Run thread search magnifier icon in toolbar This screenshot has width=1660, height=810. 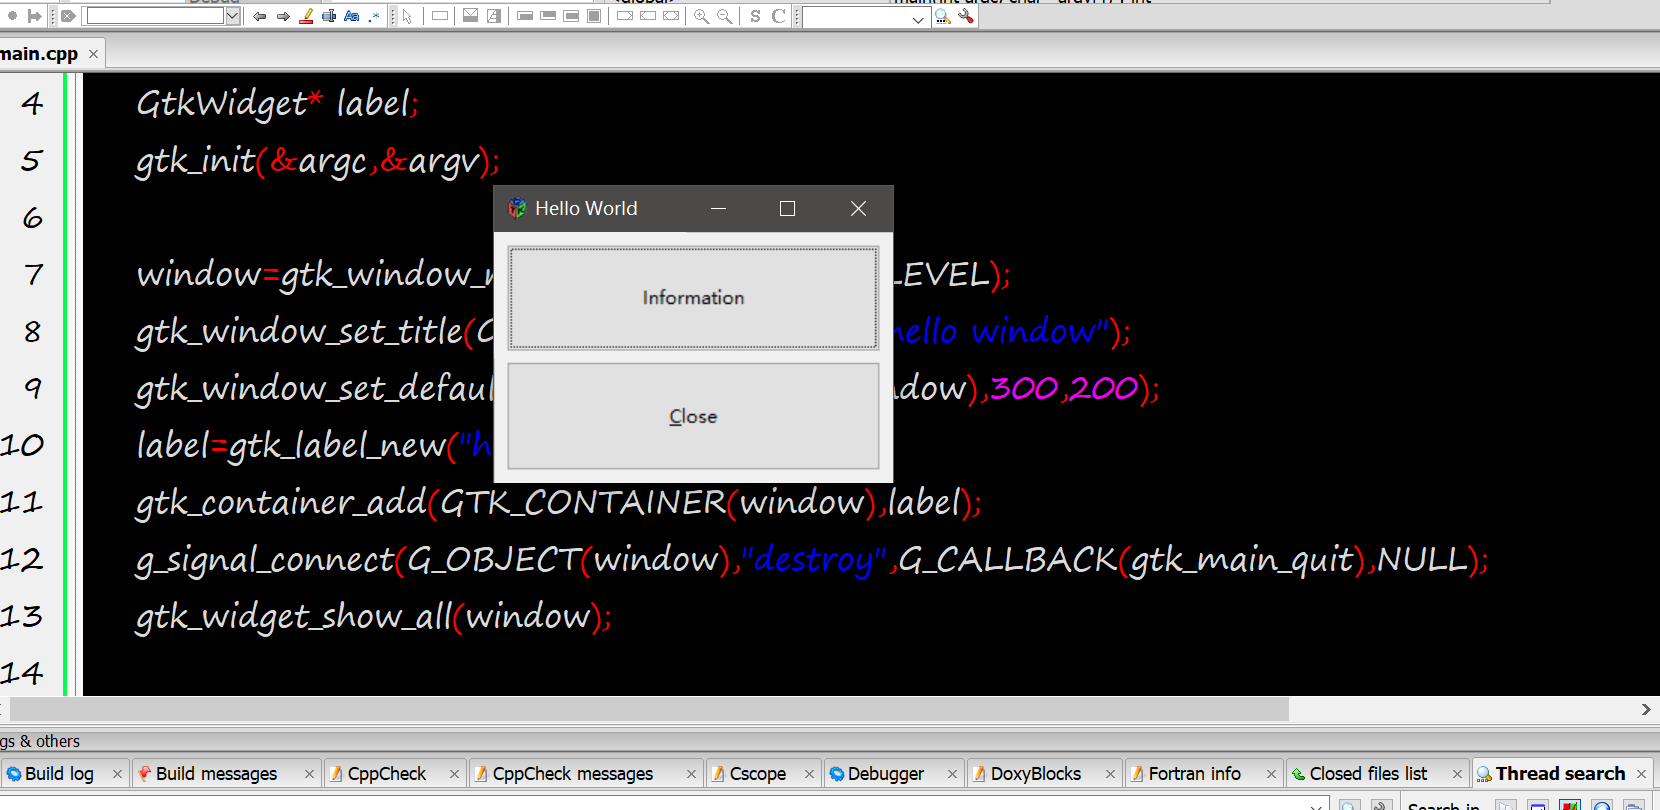(943, 16)
